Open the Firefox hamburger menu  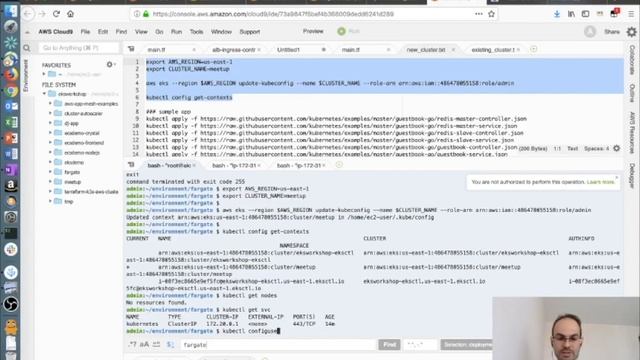(631, 14)
